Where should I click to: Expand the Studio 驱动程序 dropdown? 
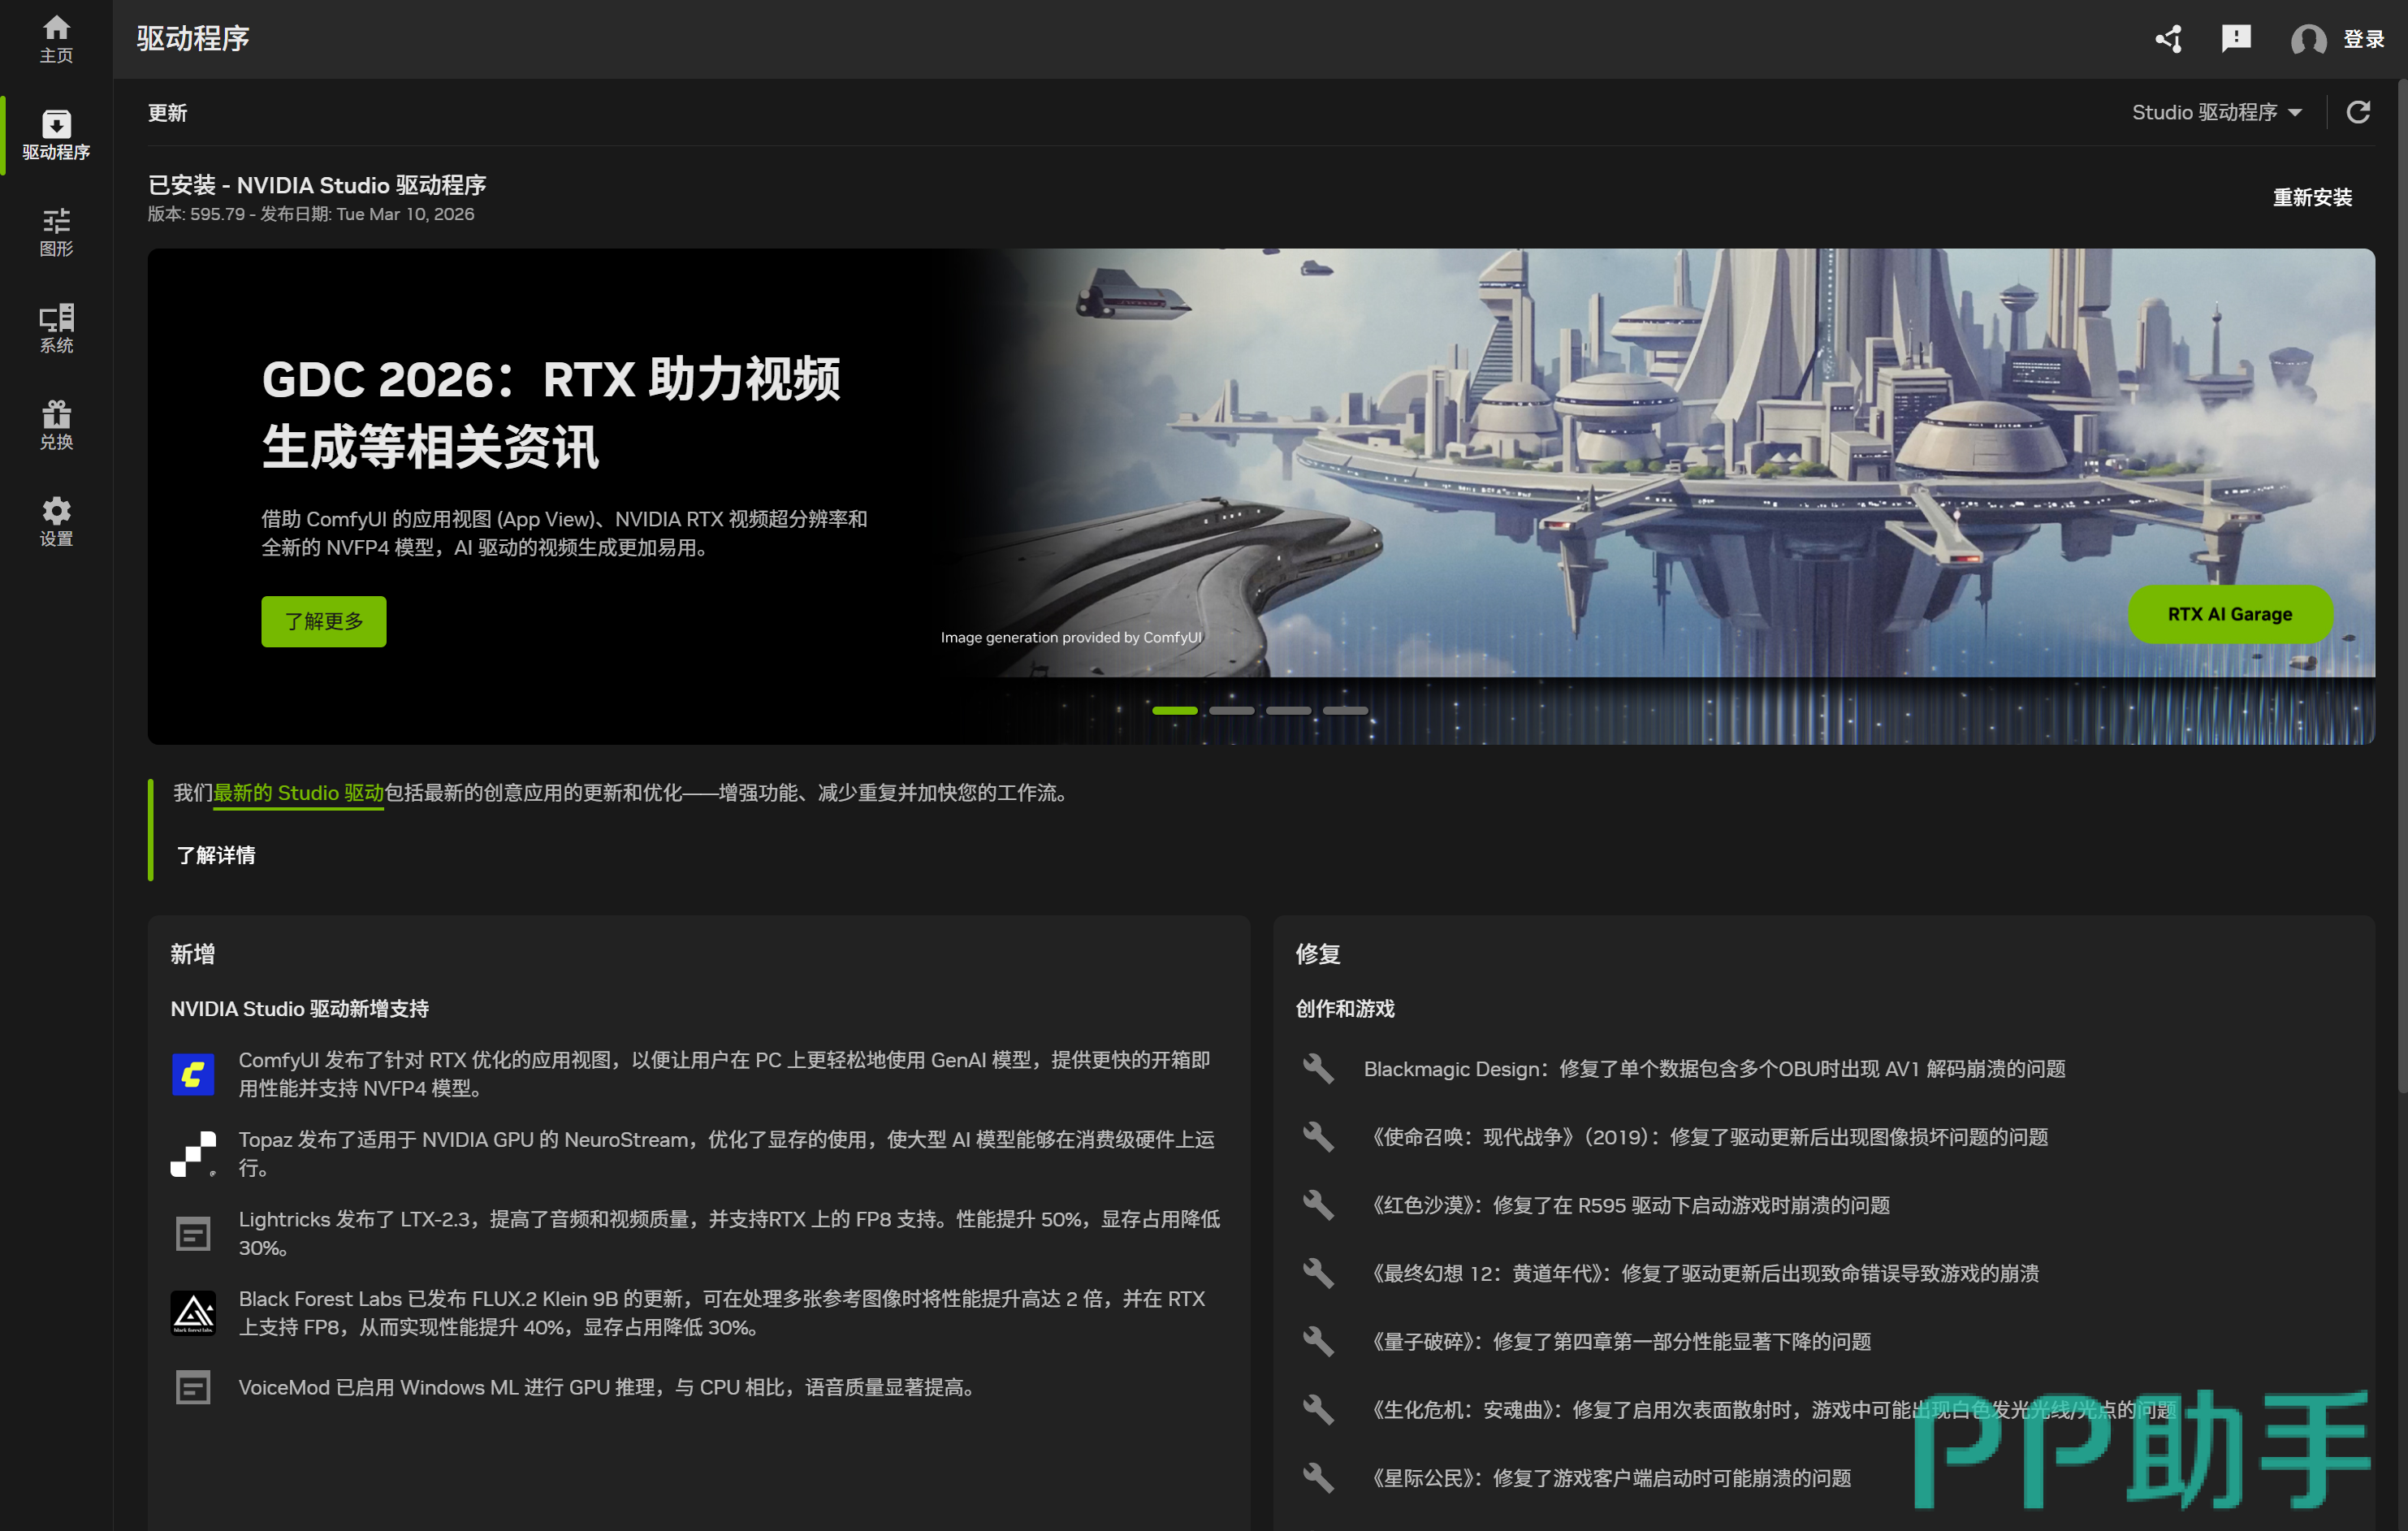tap(2217, 112)
